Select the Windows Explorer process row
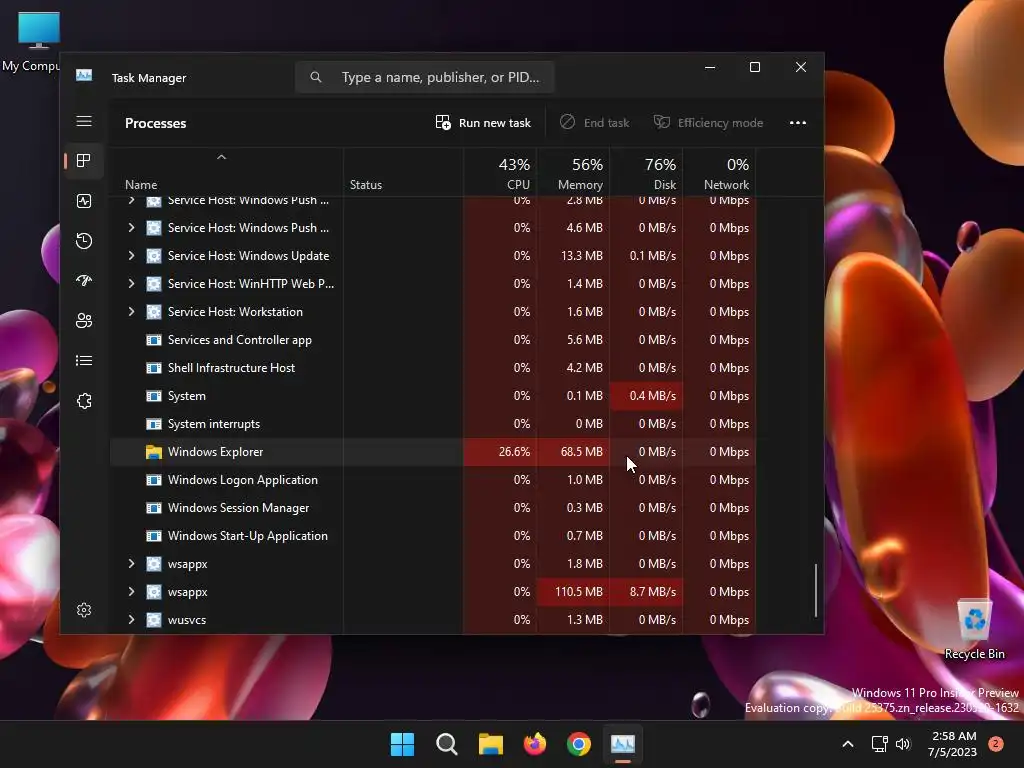The height and width of the screenshot is (768, 1024). 432,452
